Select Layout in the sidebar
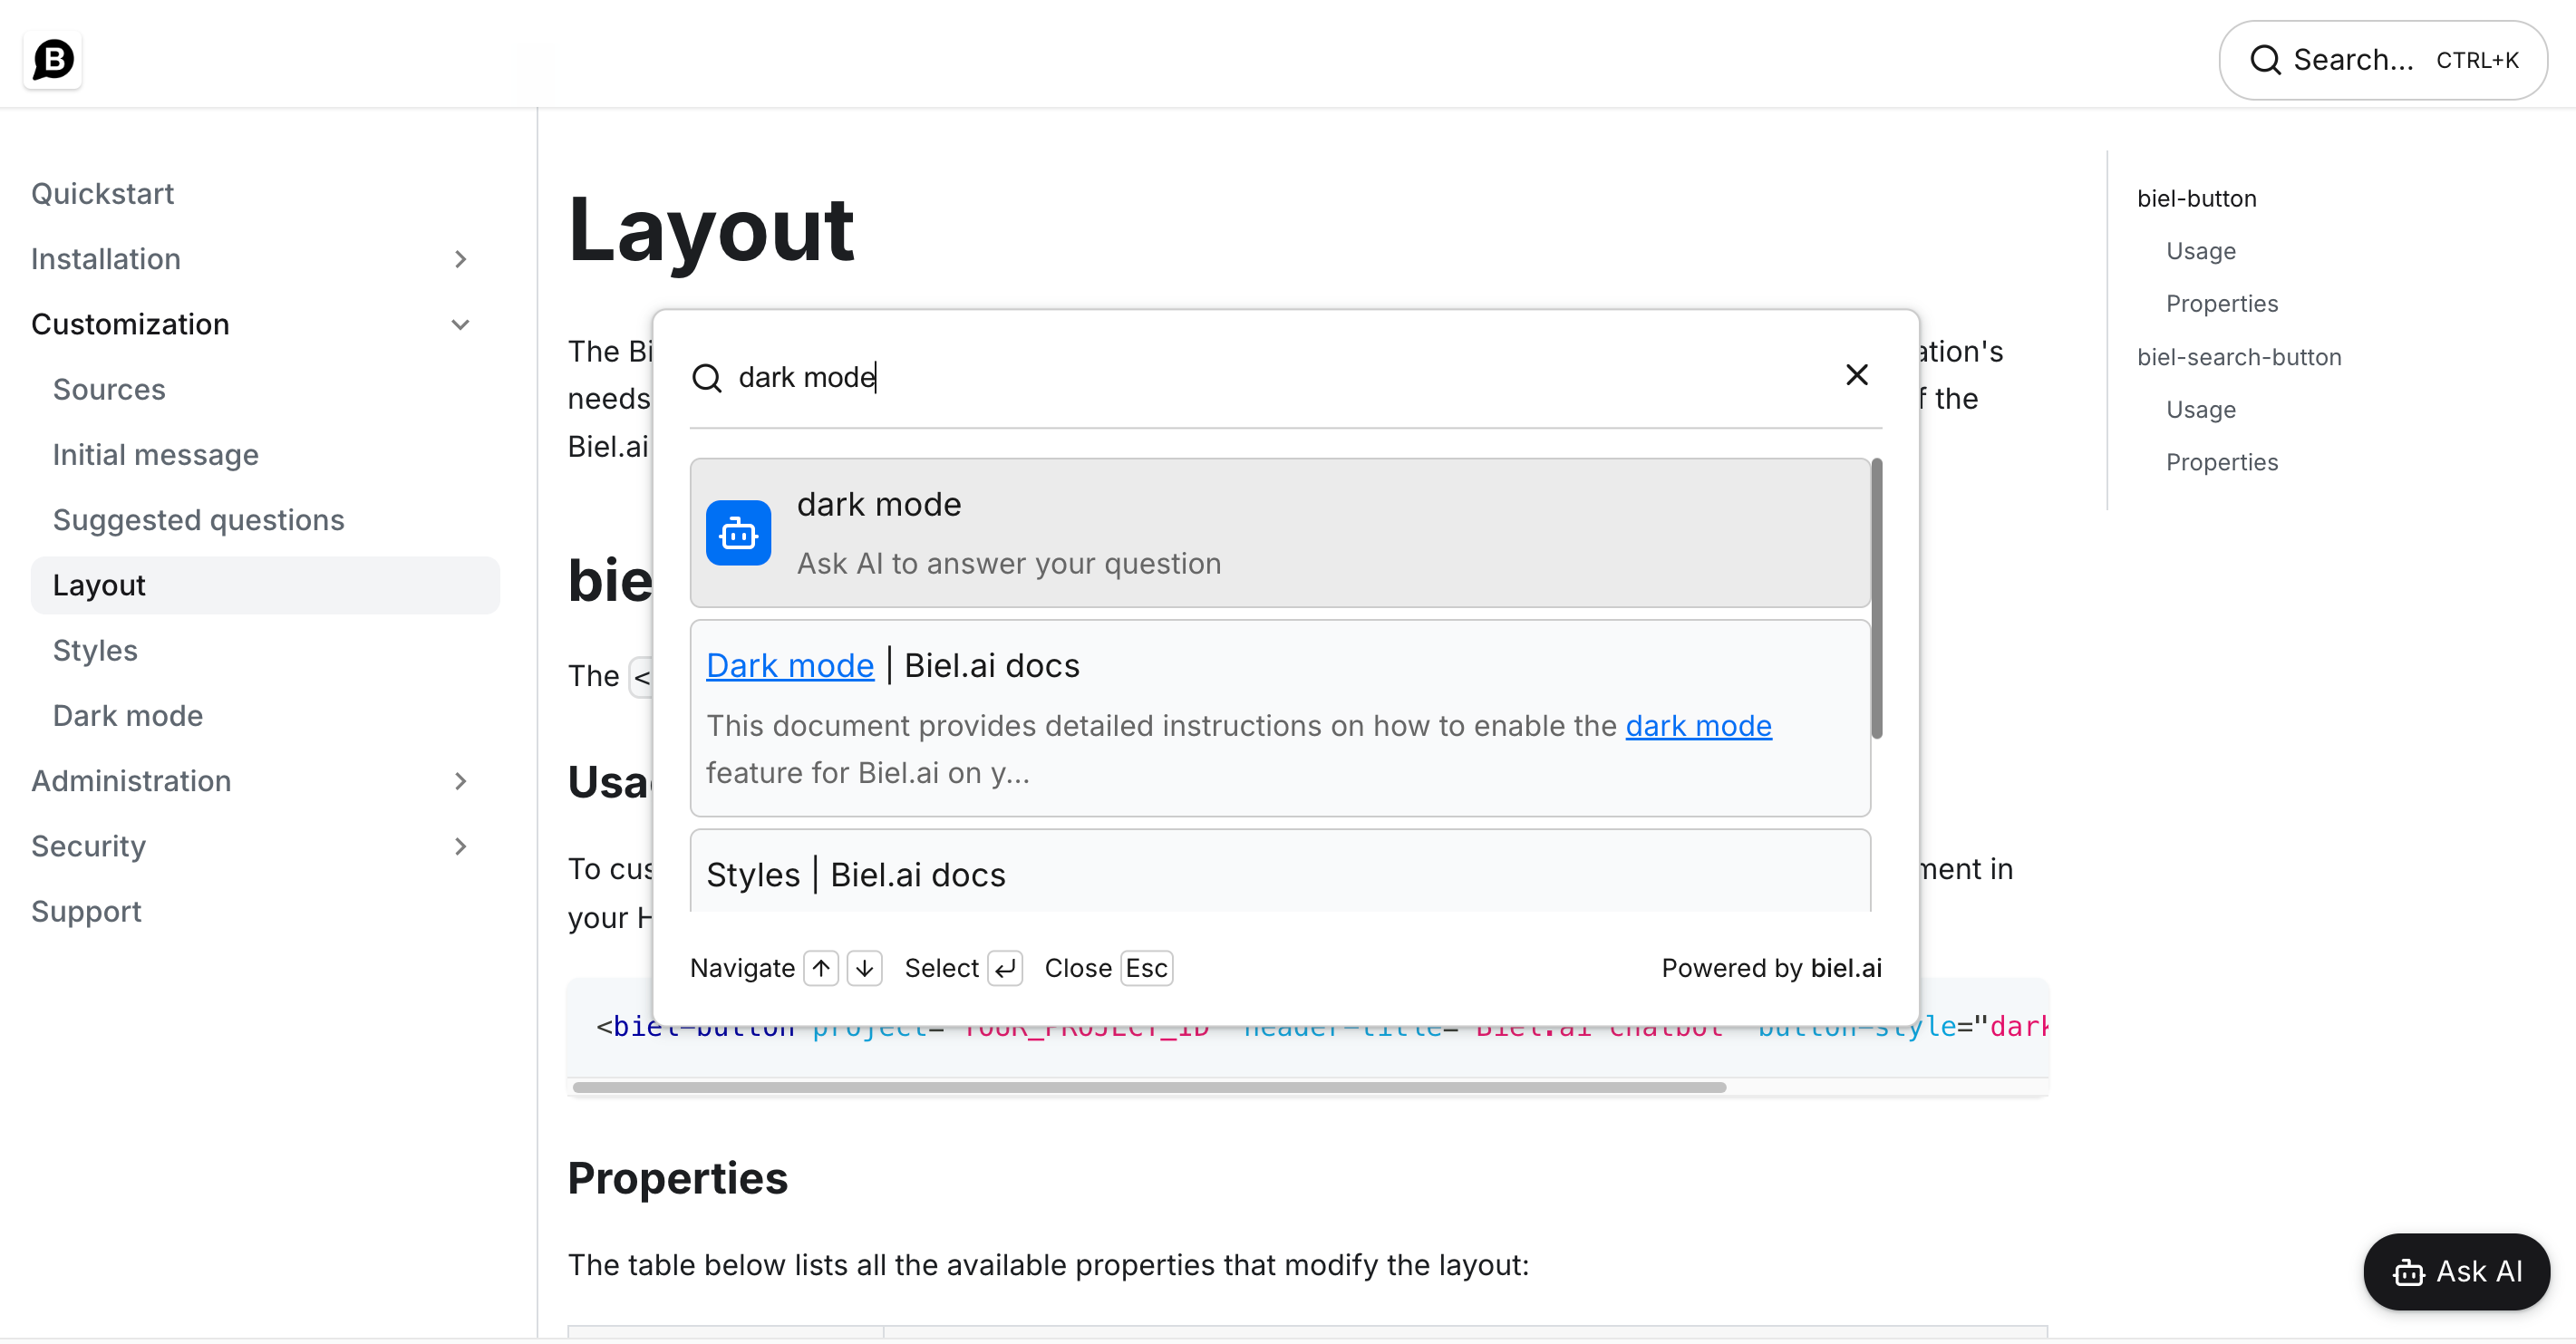The height and width of the screenshot is (1344, 2576). (265, 585)
